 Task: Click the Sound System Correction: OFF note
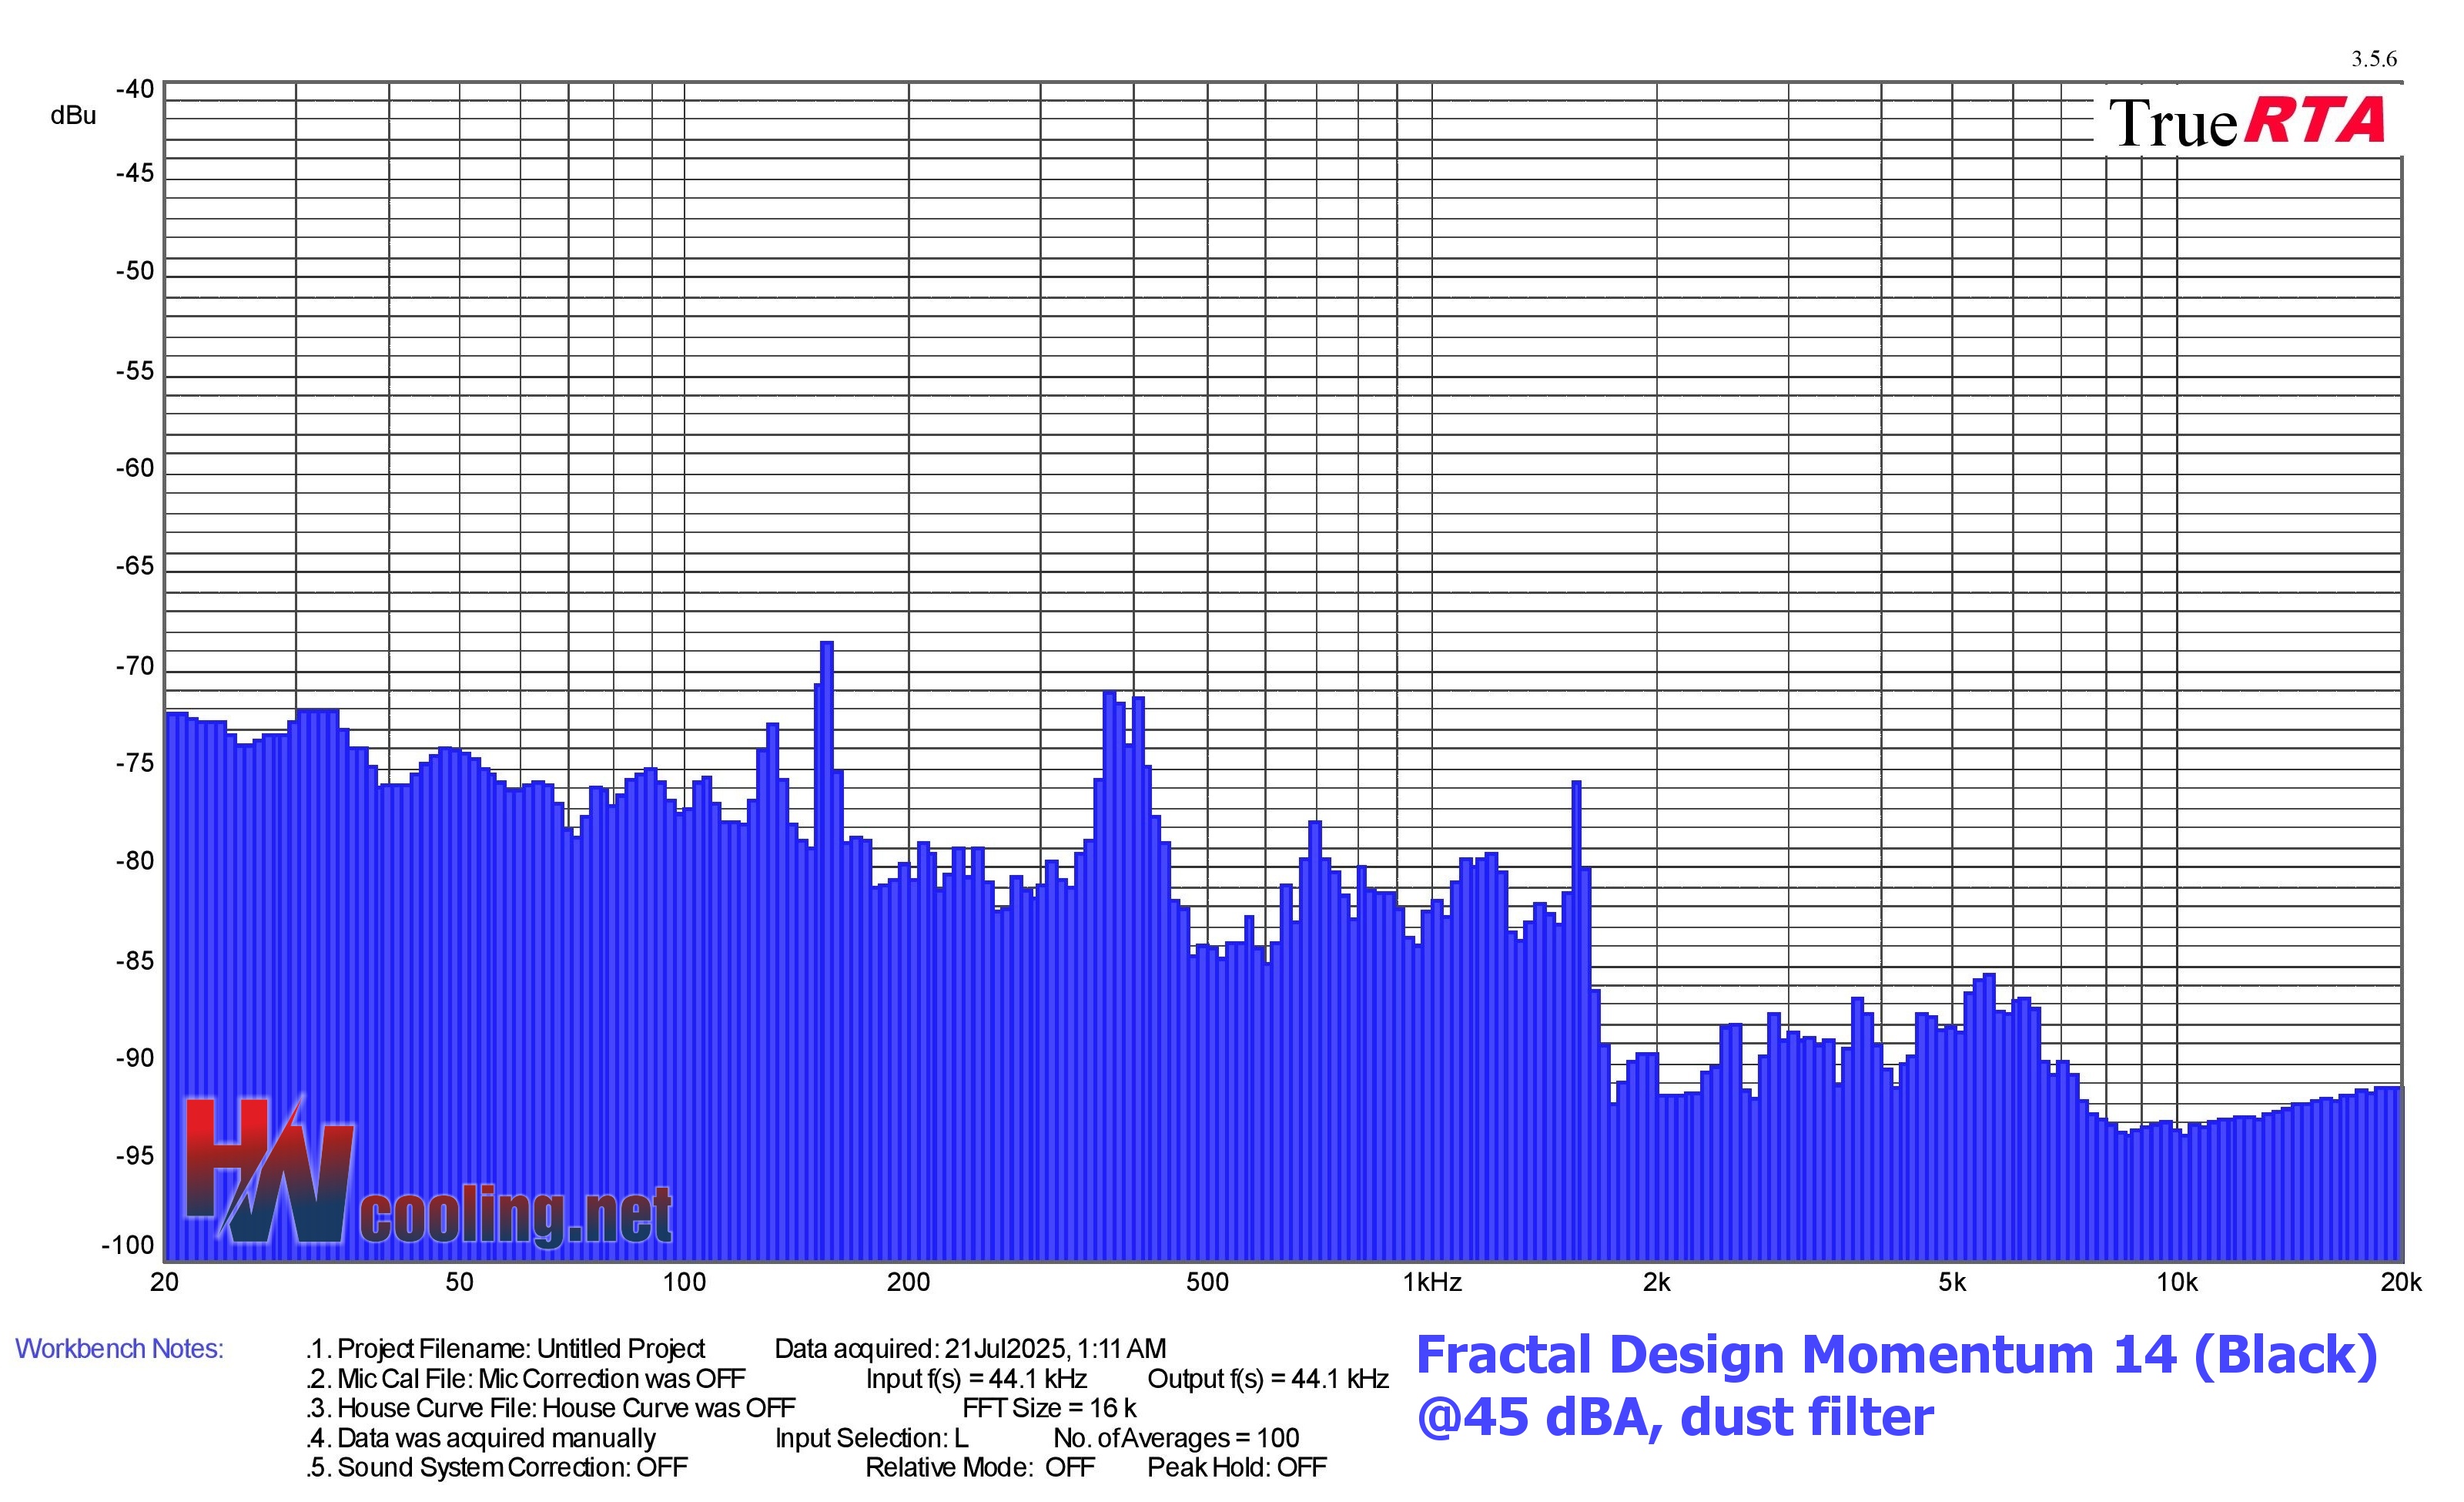point(497,1467)
